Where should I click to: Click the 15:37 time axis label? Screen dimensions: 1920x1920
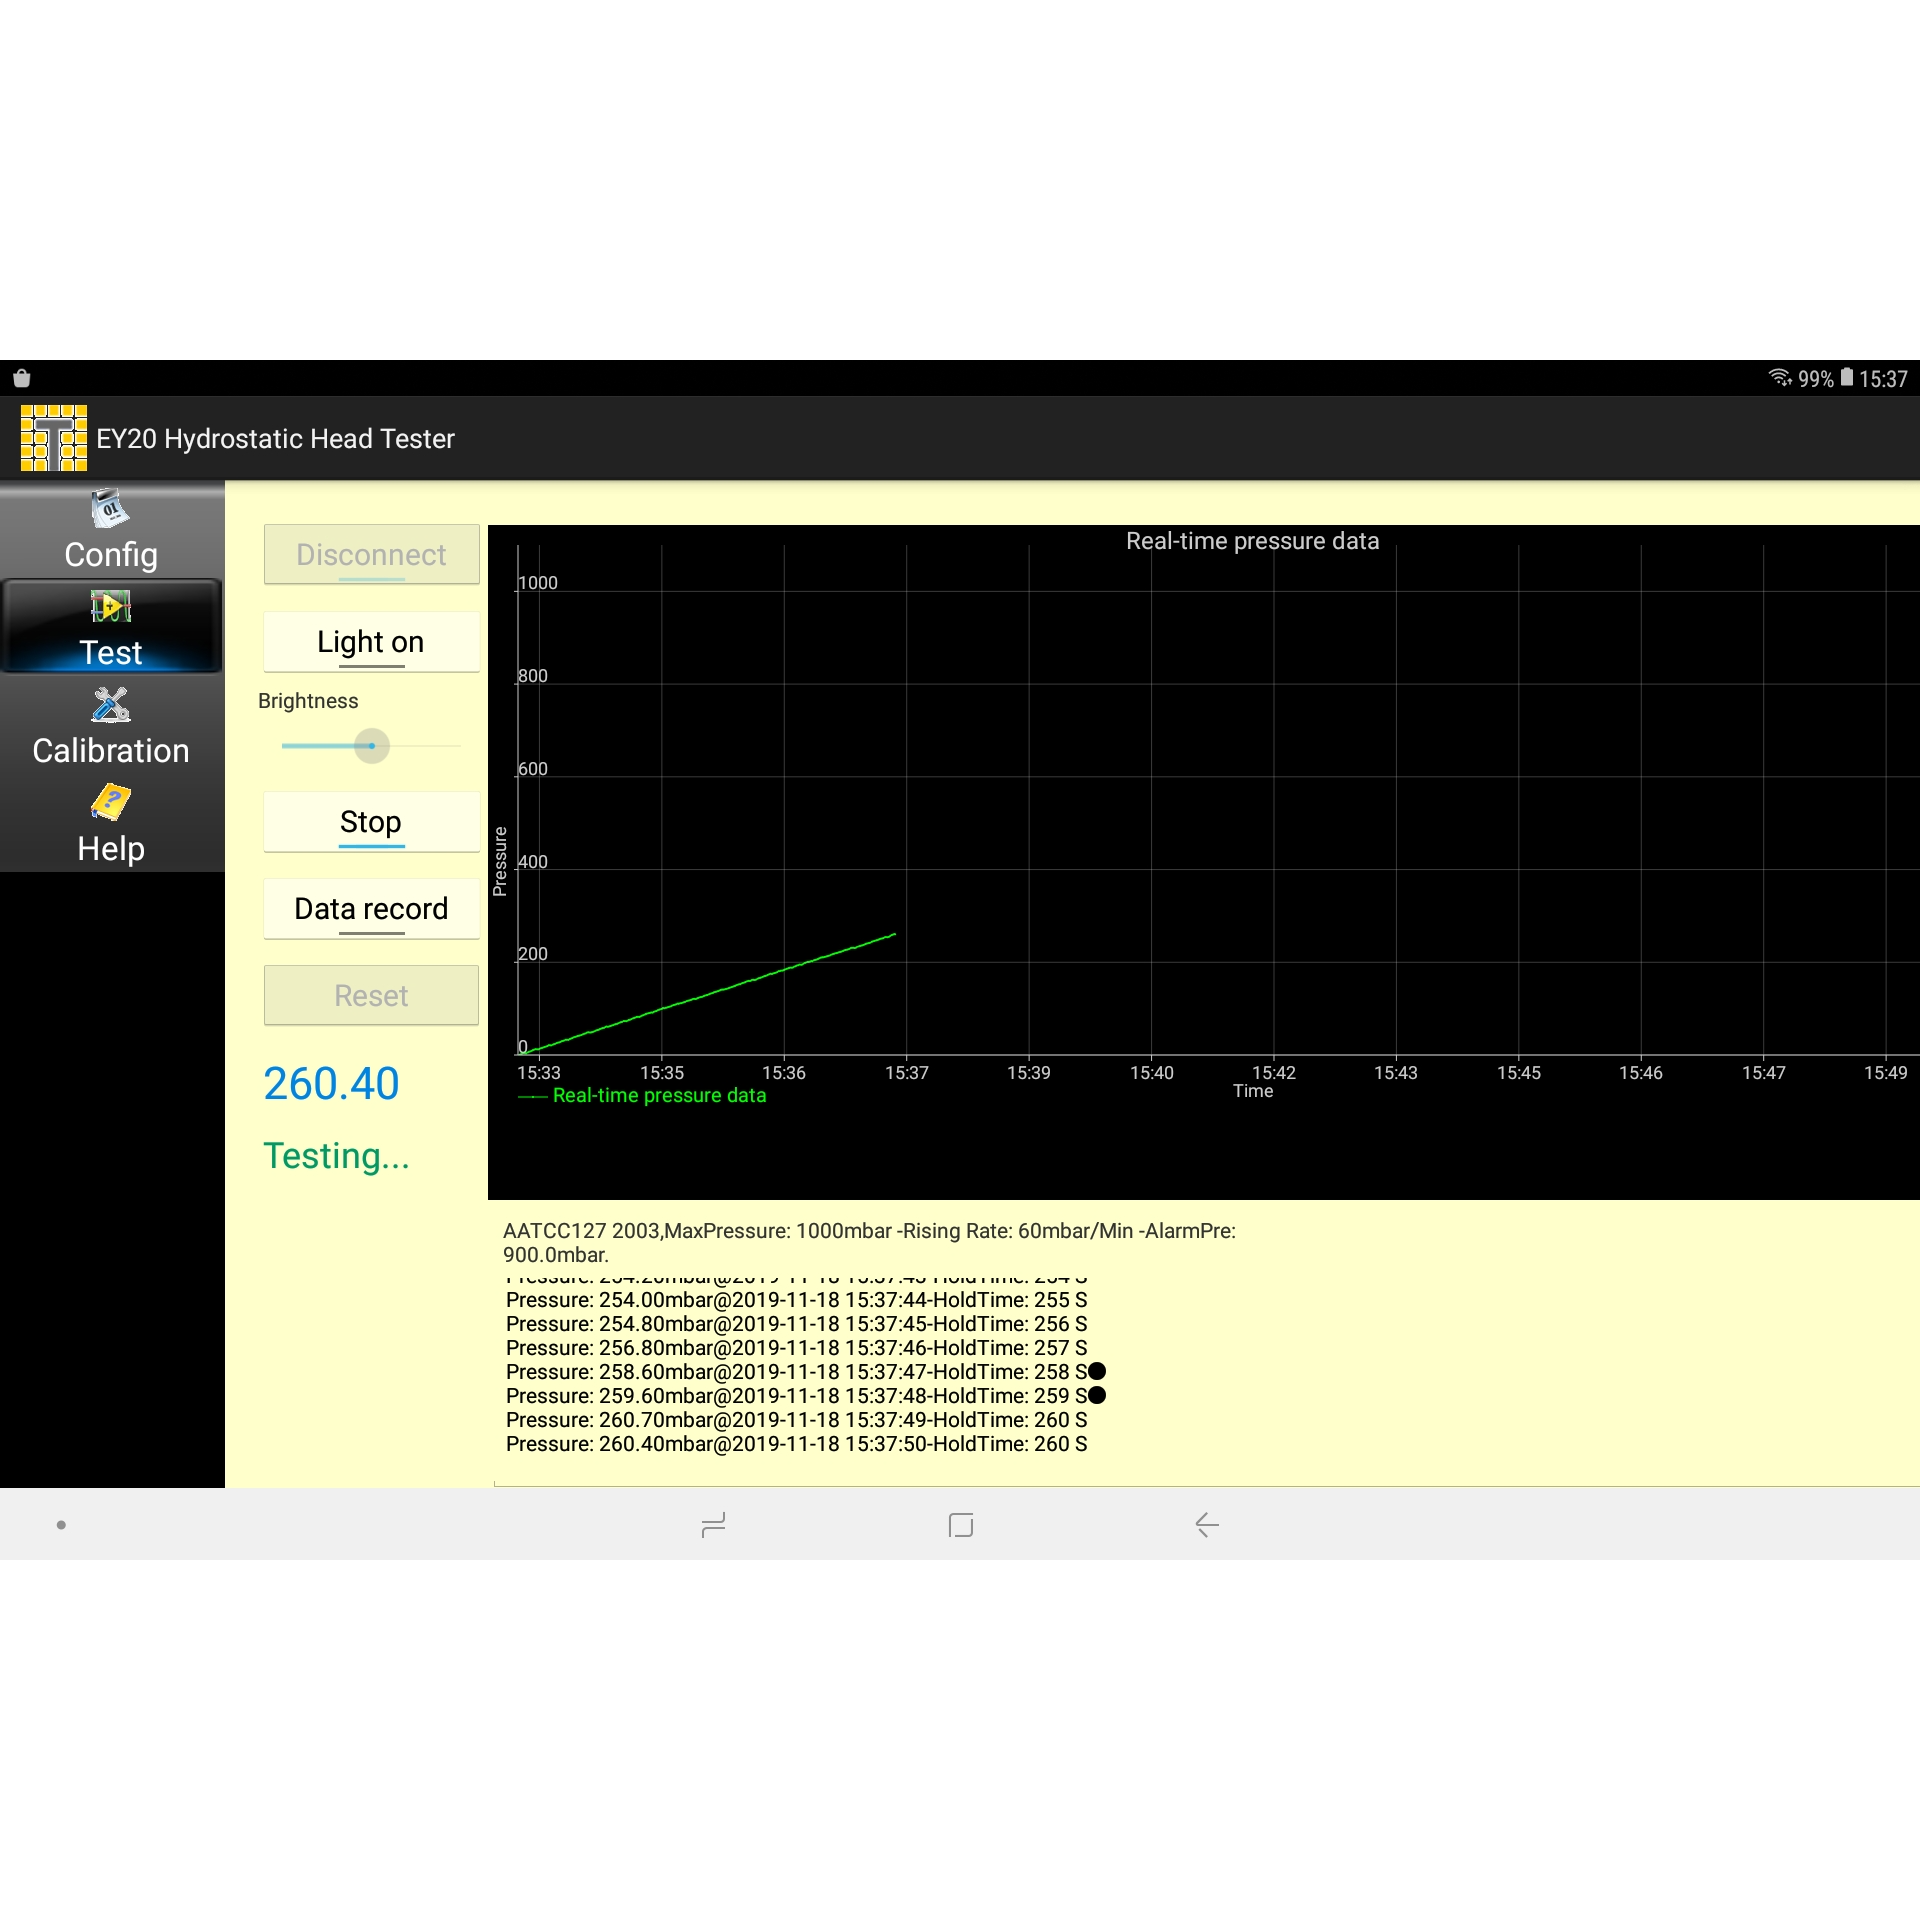pyautogui.click(x=906, y=1073)
